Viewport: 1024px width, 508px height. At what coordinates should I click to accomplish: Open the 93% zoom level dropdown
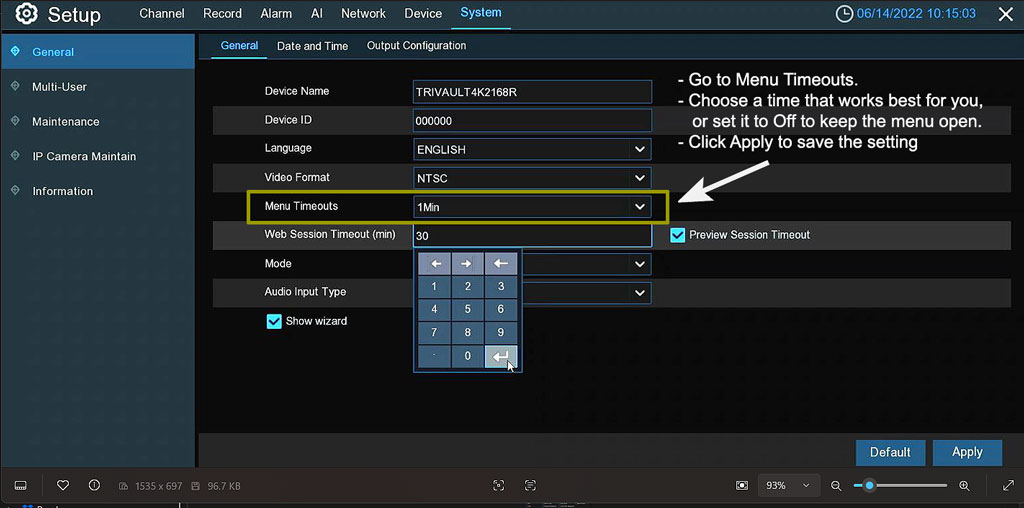point(788,486)
